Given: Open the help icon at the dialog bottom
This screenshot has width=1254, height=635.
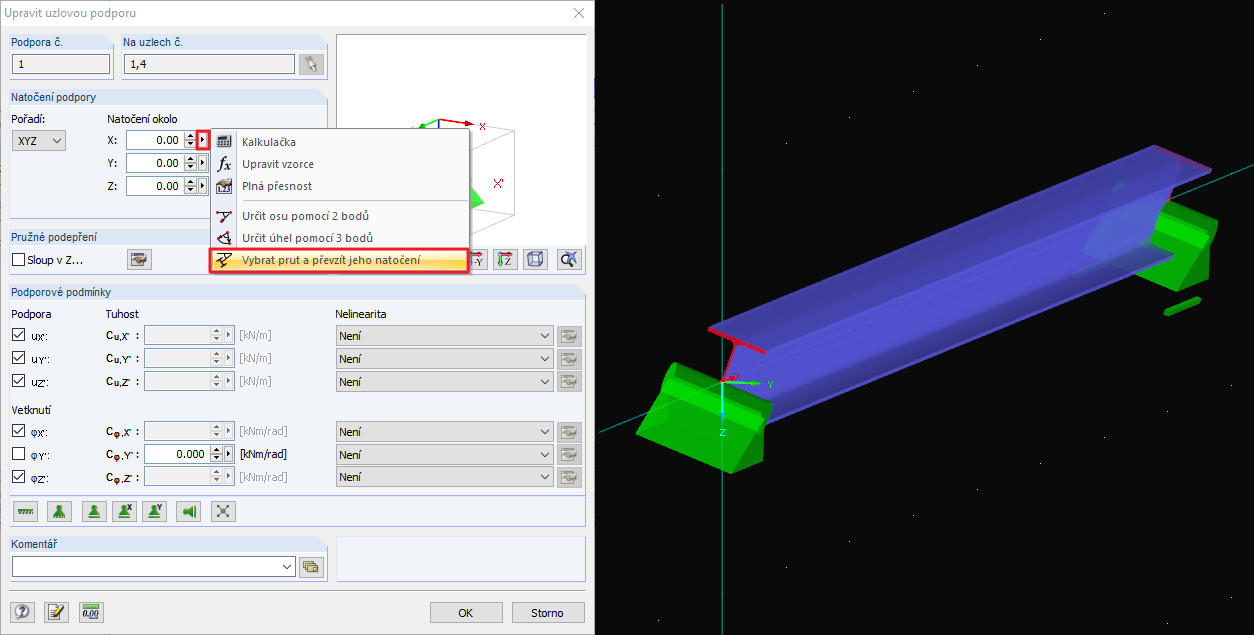Looking at the screenshot, I should [22, 612].
